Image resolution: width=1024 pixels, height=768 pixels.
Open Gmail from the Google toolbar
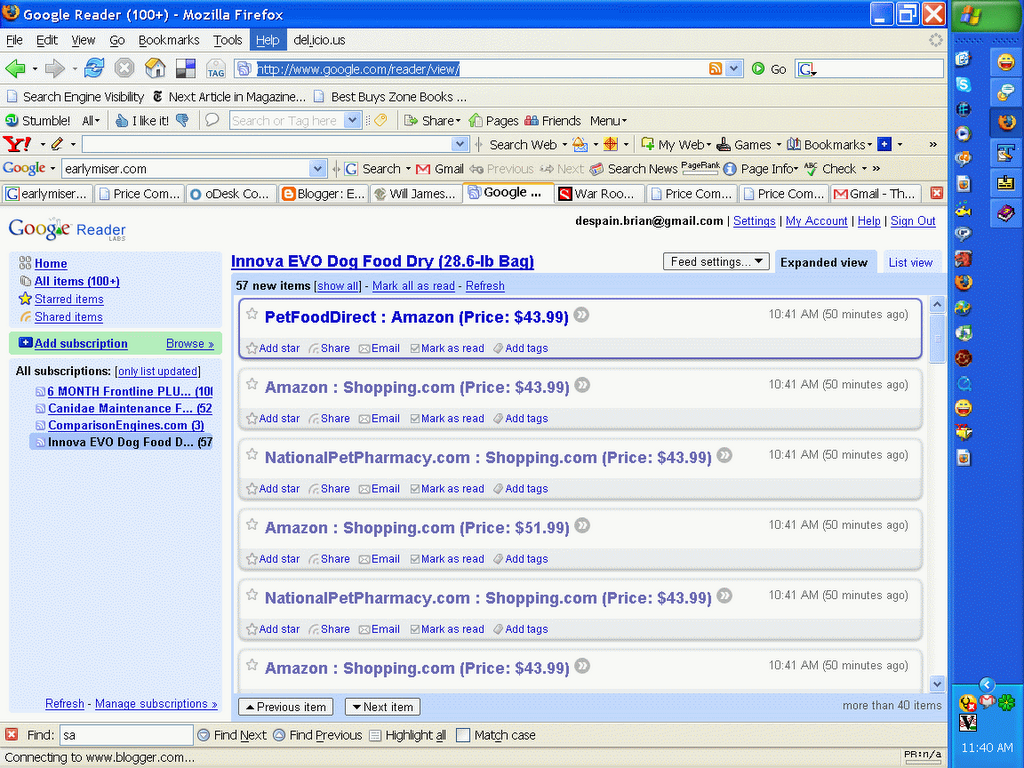tap(440, 168)
